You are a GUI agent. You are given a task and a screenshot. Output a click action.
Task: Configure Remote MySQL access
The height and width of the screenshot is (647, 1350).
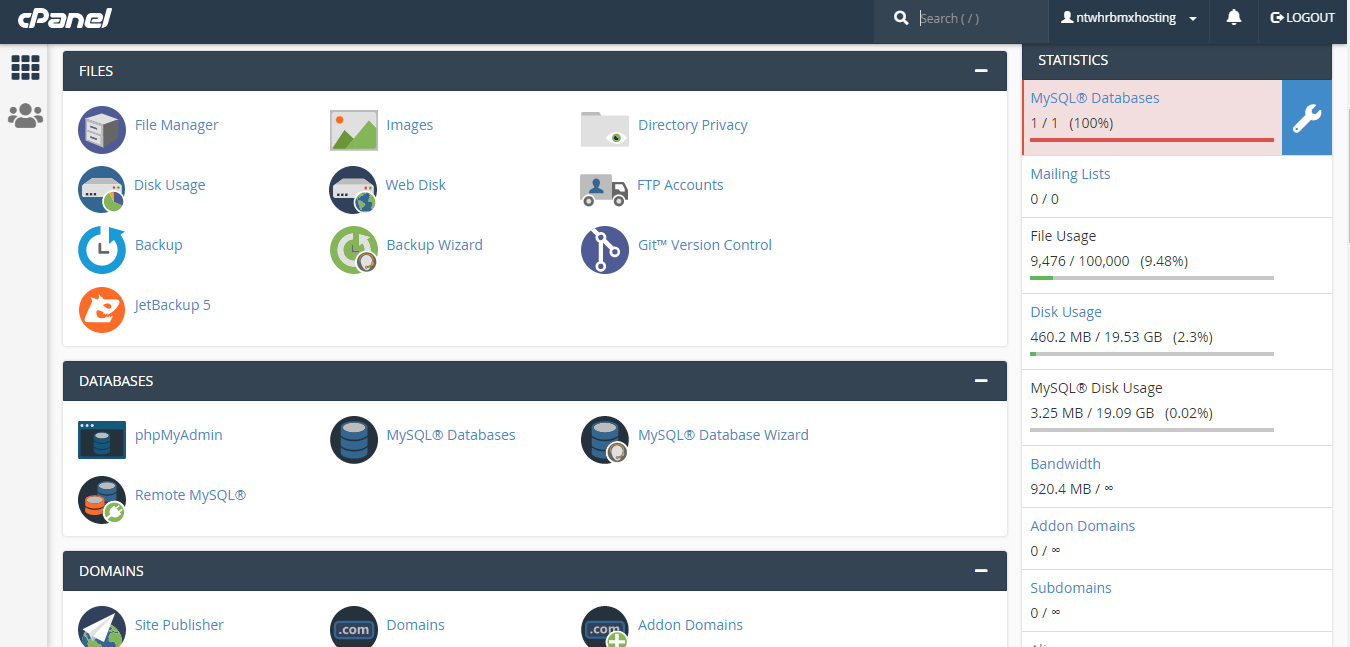click(190, 494)
